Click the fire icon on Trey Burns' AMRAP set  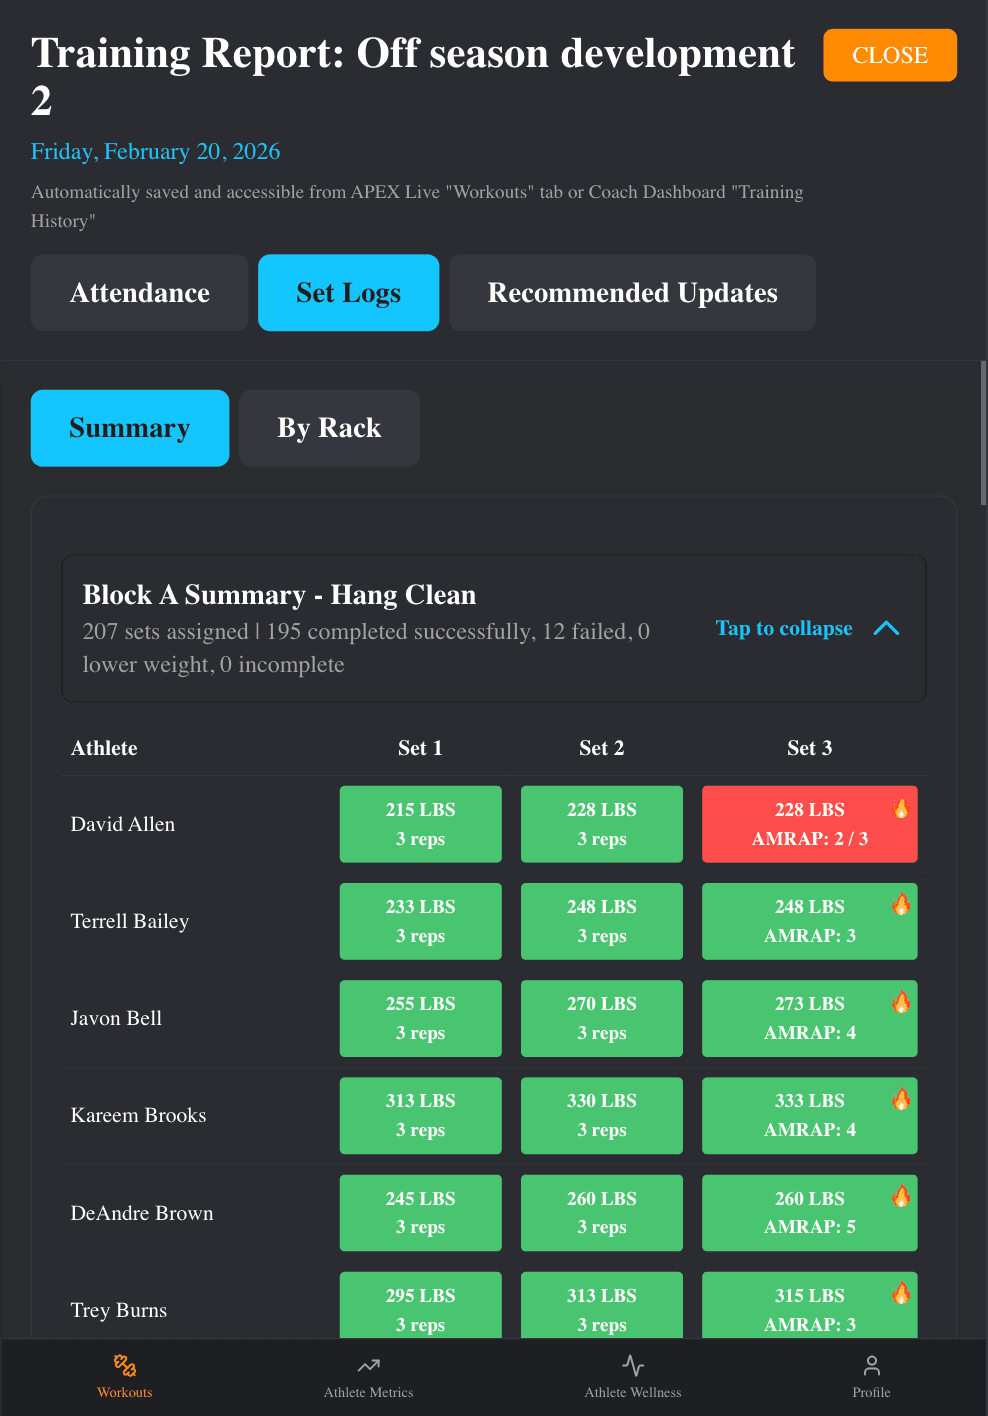tap(902, 1292)
